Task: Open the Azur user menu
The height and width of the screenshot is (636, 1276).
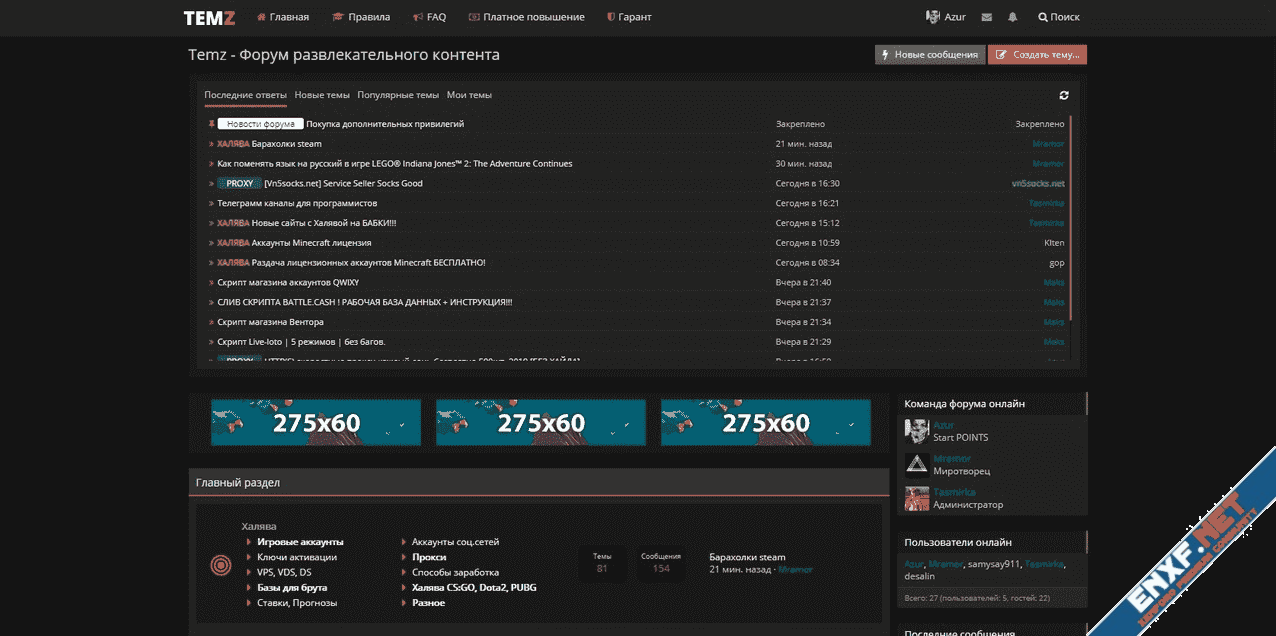Action: pos(946,17)
